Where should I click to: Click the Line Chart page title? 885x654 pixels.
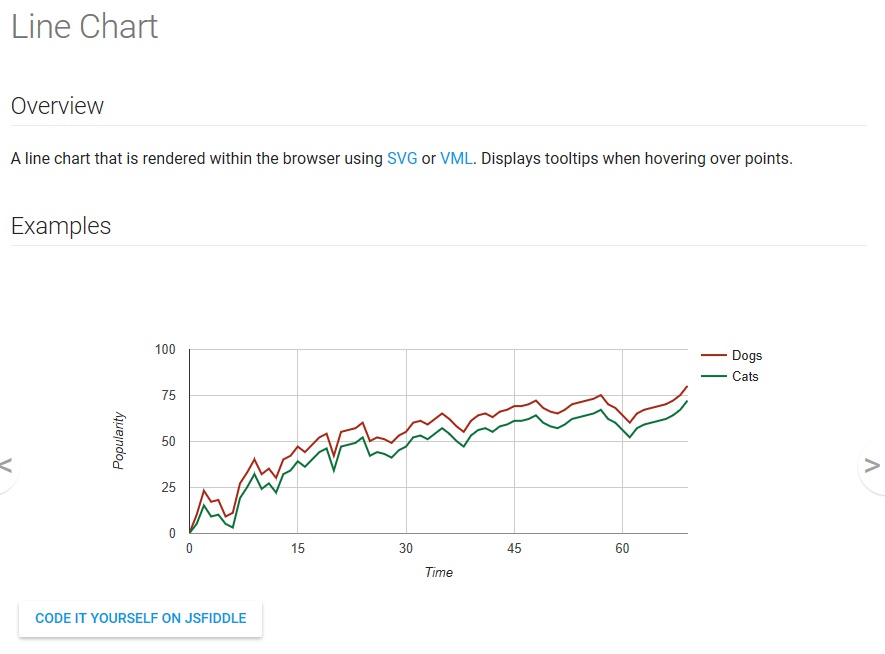[x=85, y=27]
